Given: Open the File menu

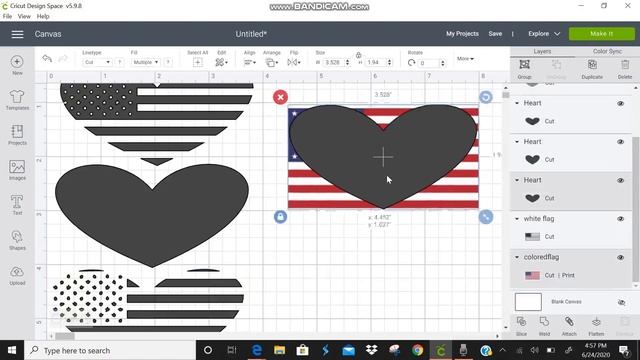Looking at the screenshot, I should pyautogui.click(x=7, y=16).
